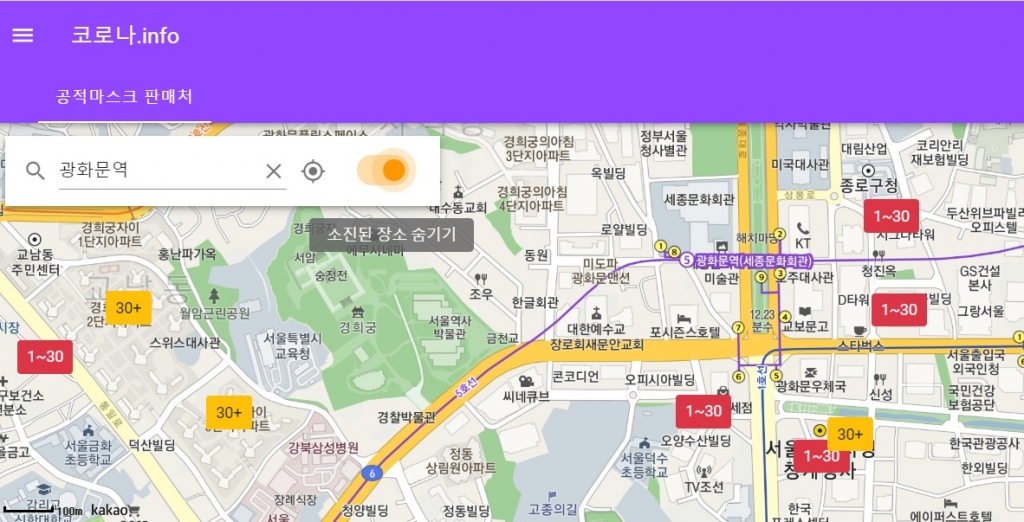Click the KT phone icon on map
Image resolution: width=1024 pixels, height=522 pixels.
[x=803, y=228]
